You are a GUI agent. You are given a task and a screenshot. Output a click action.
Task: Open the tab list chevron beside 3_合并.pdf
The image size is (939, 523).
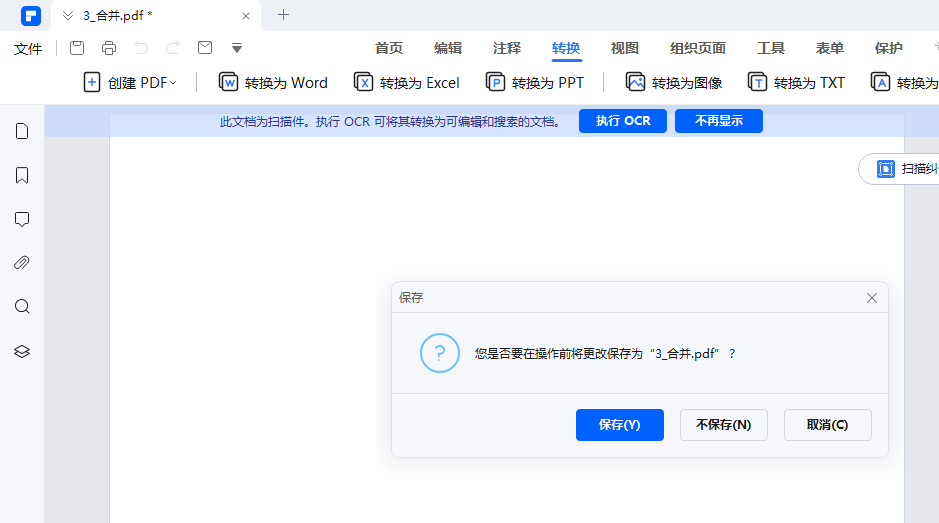coord(68,16)
